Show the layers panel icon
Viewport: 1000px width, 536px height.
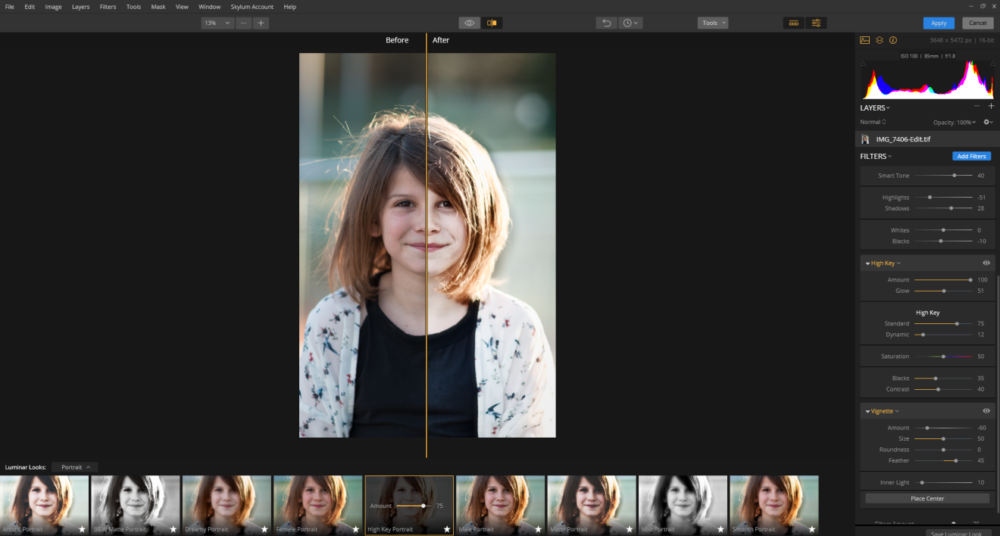879,40
